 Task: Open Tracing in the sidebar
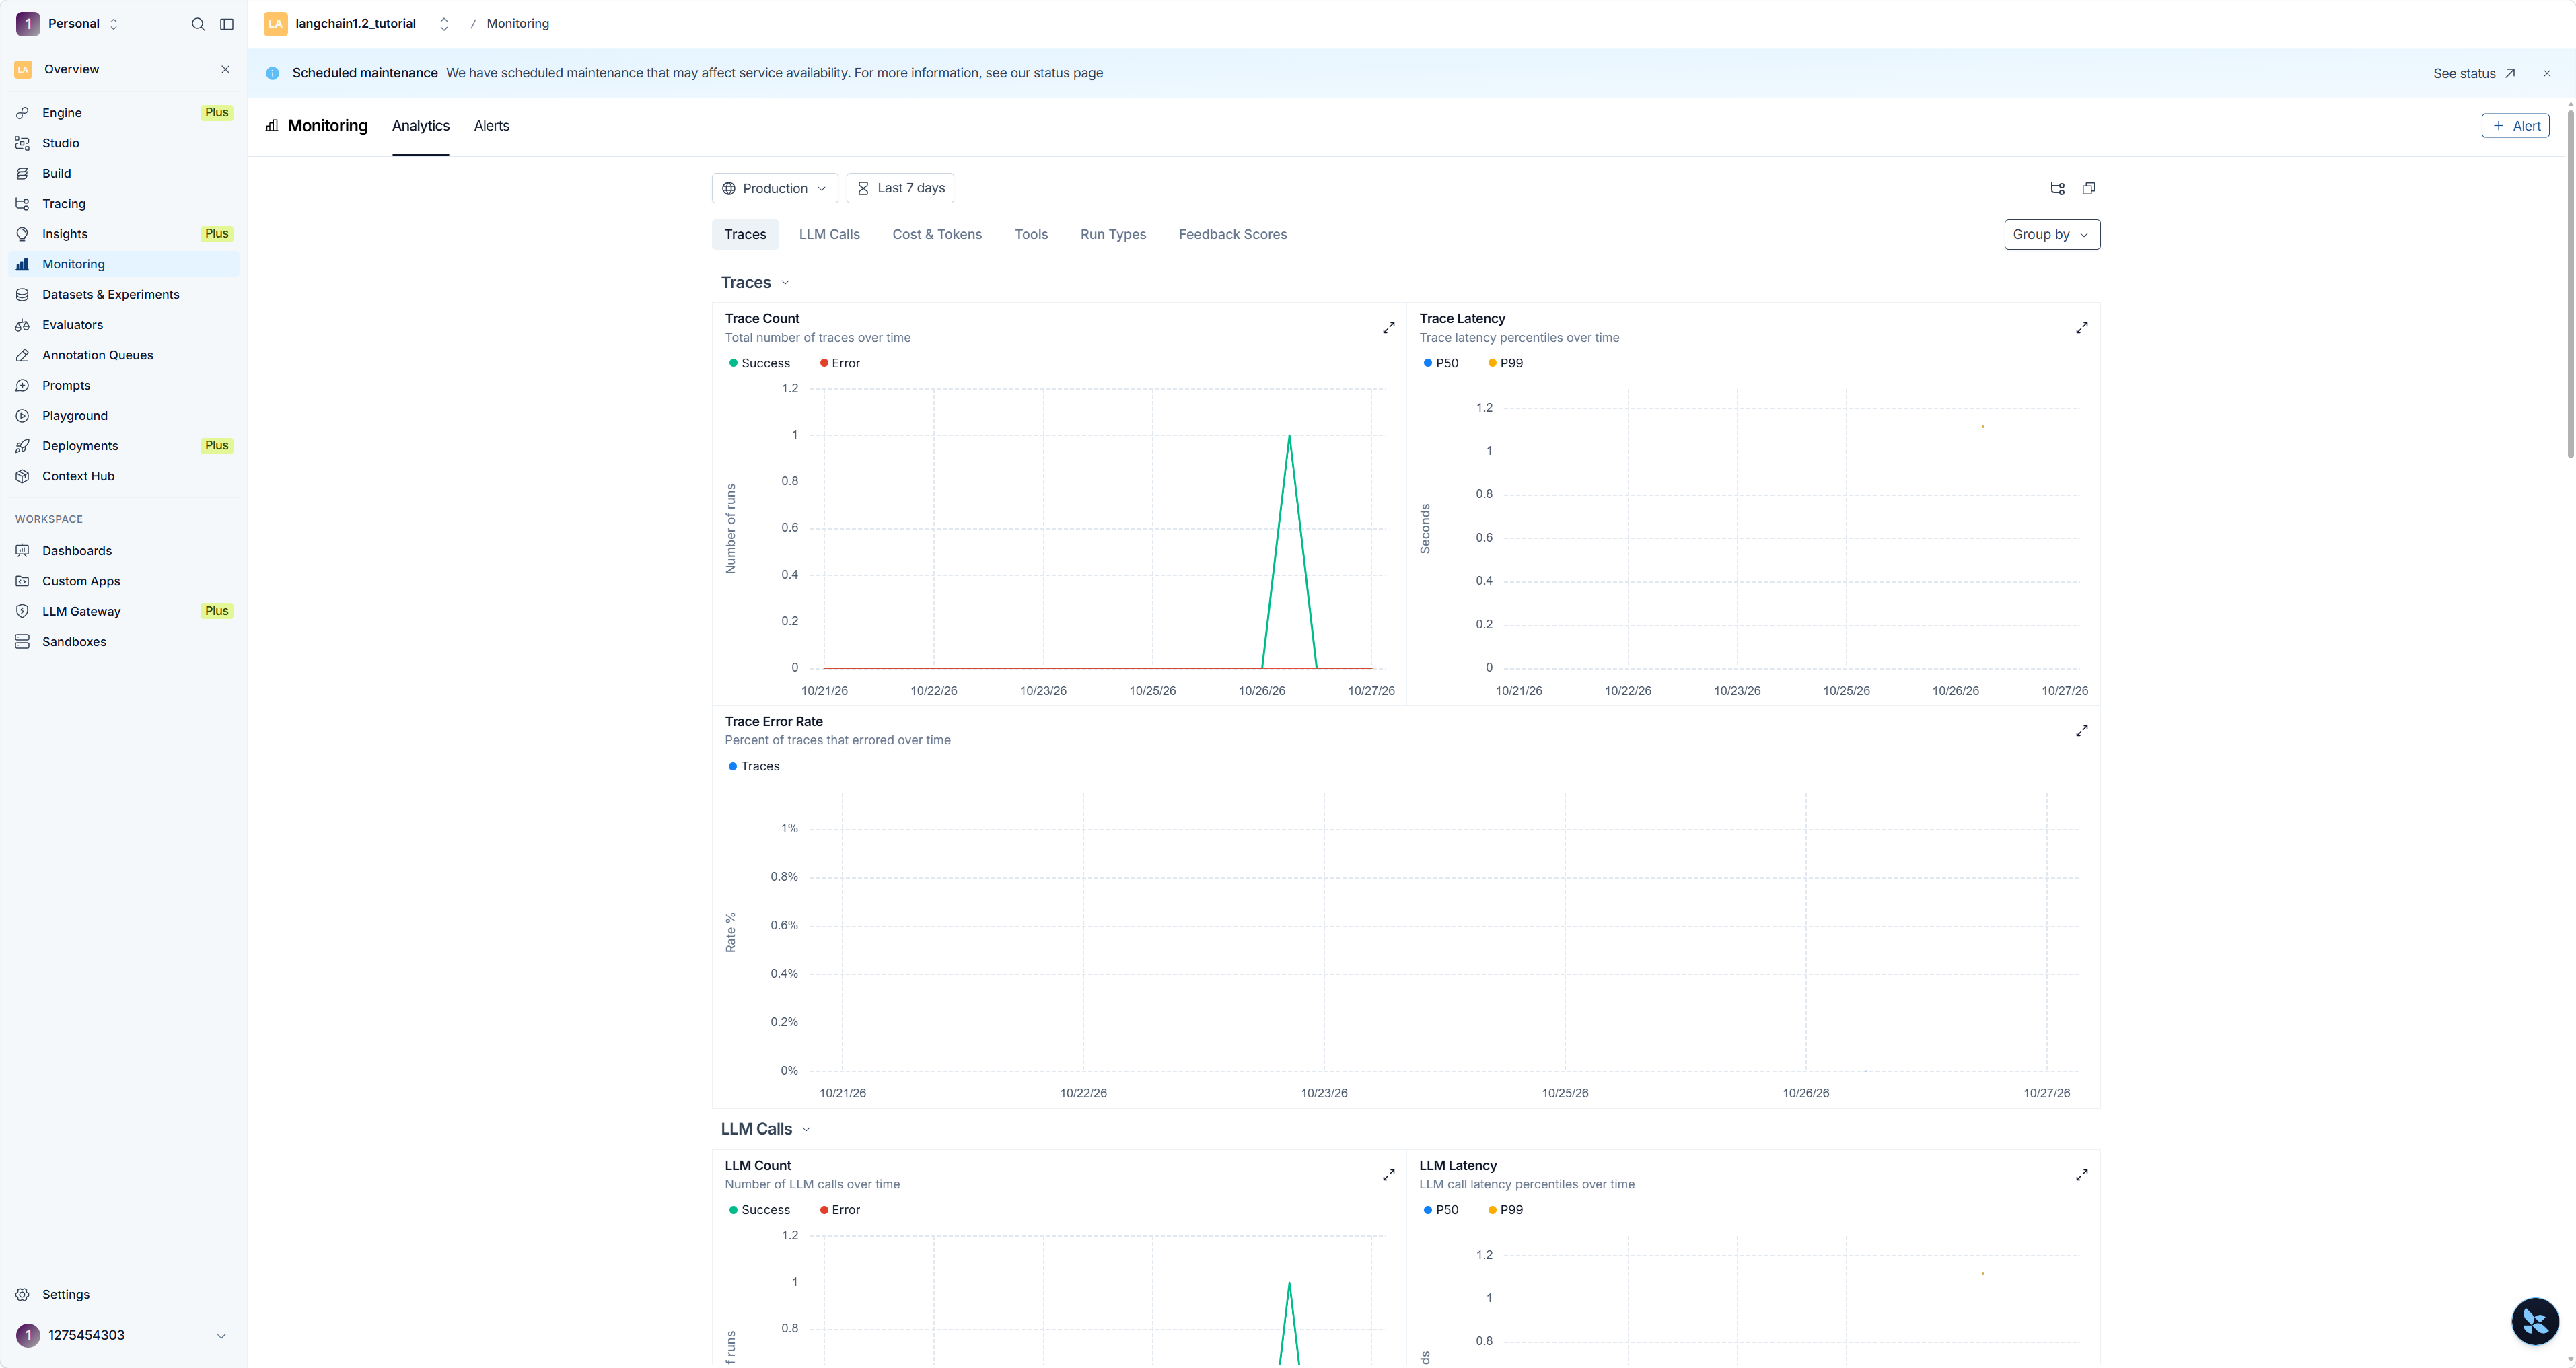coord(124,204)
